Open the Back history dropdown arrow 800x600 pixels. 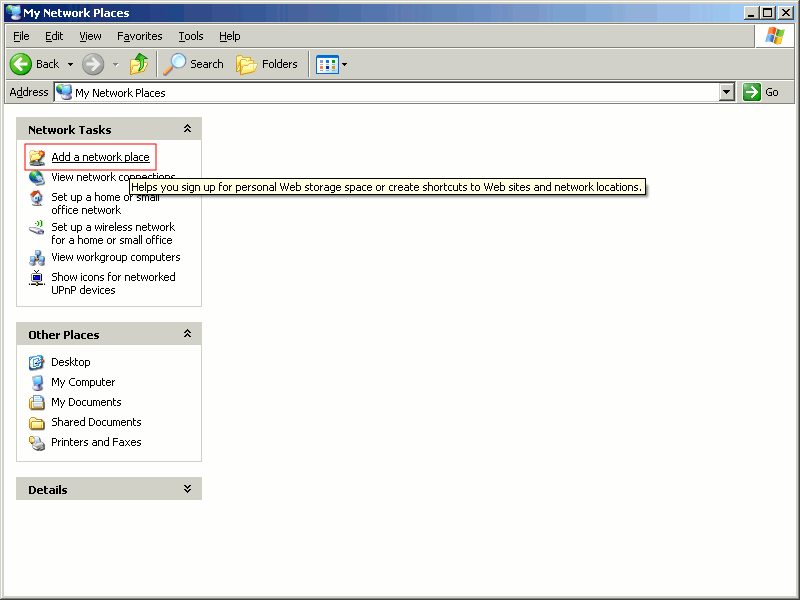tap(70, 64)
